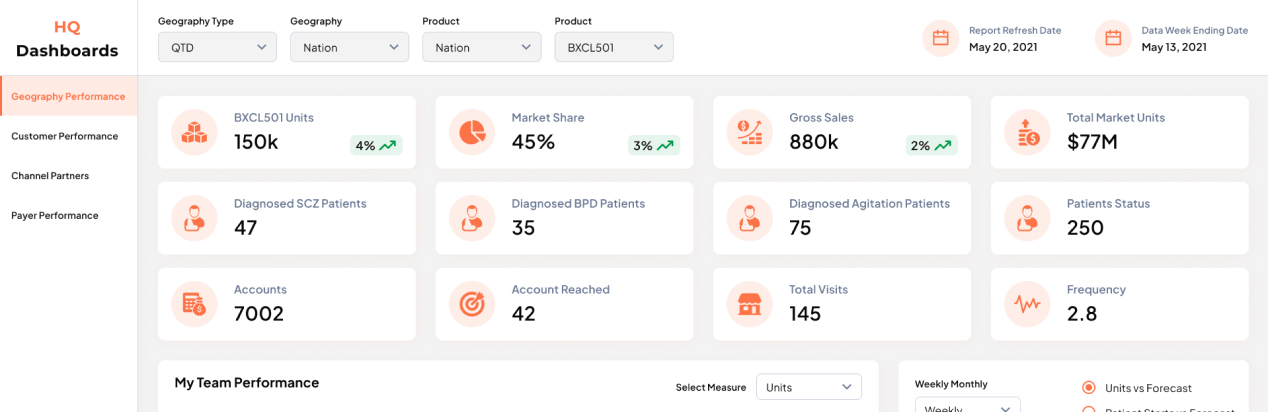
Task: Click the Account Reached target icon
Action: 472,304
